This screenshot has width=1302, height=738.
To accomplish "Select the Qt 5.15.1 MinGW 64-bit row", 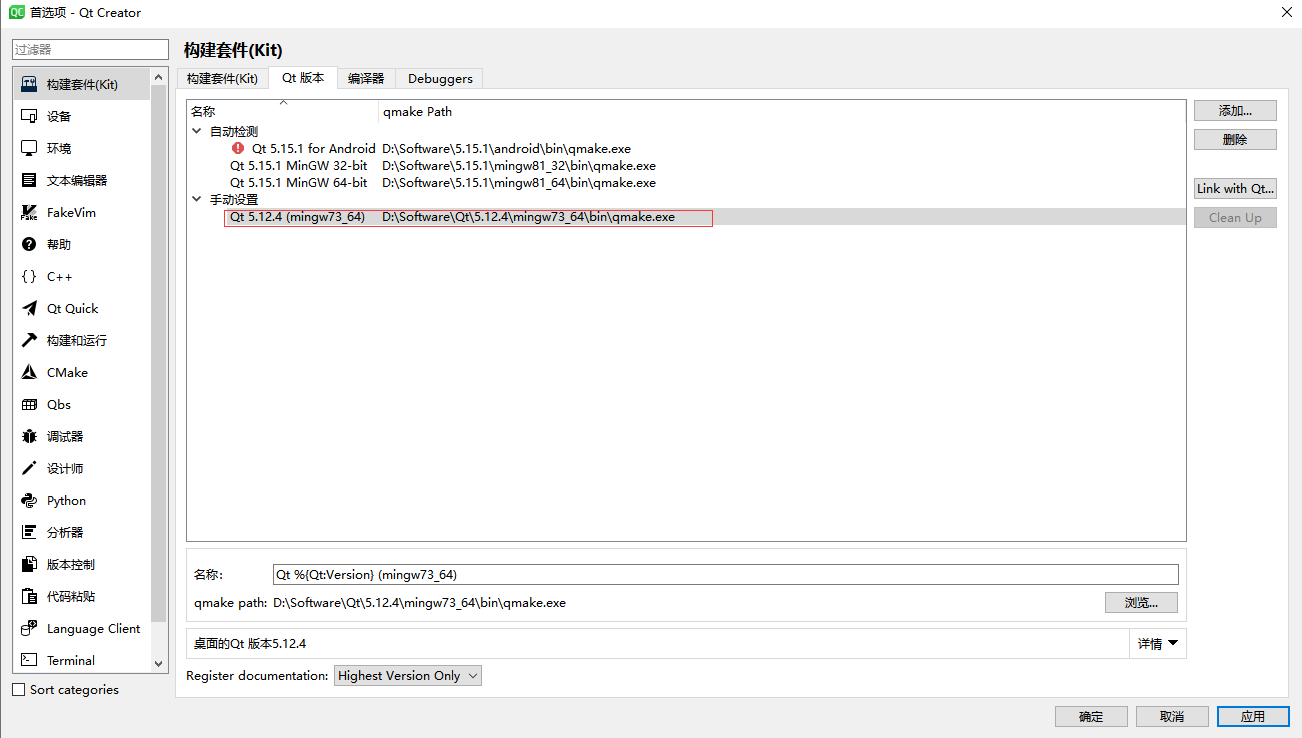I will [686, 182].
